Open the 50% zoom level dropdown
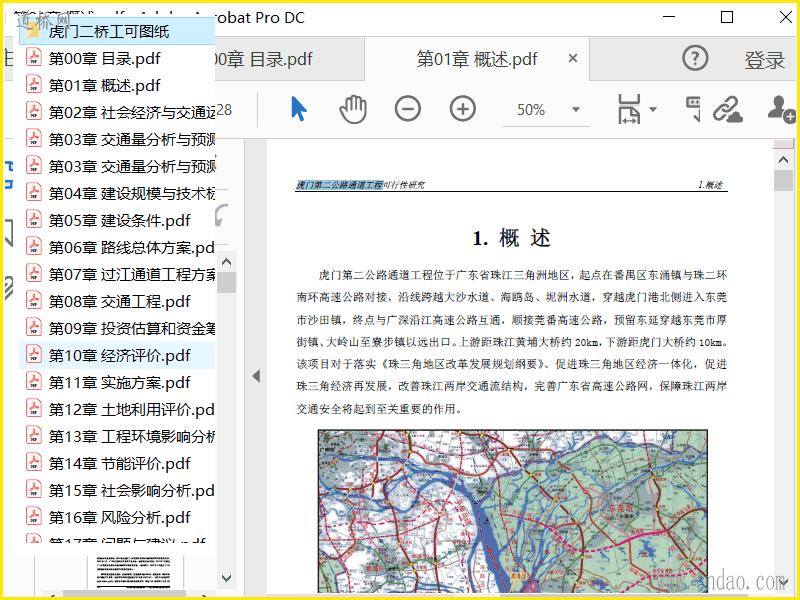Screen dimensions: 800x600 click(x=575, y=110)
